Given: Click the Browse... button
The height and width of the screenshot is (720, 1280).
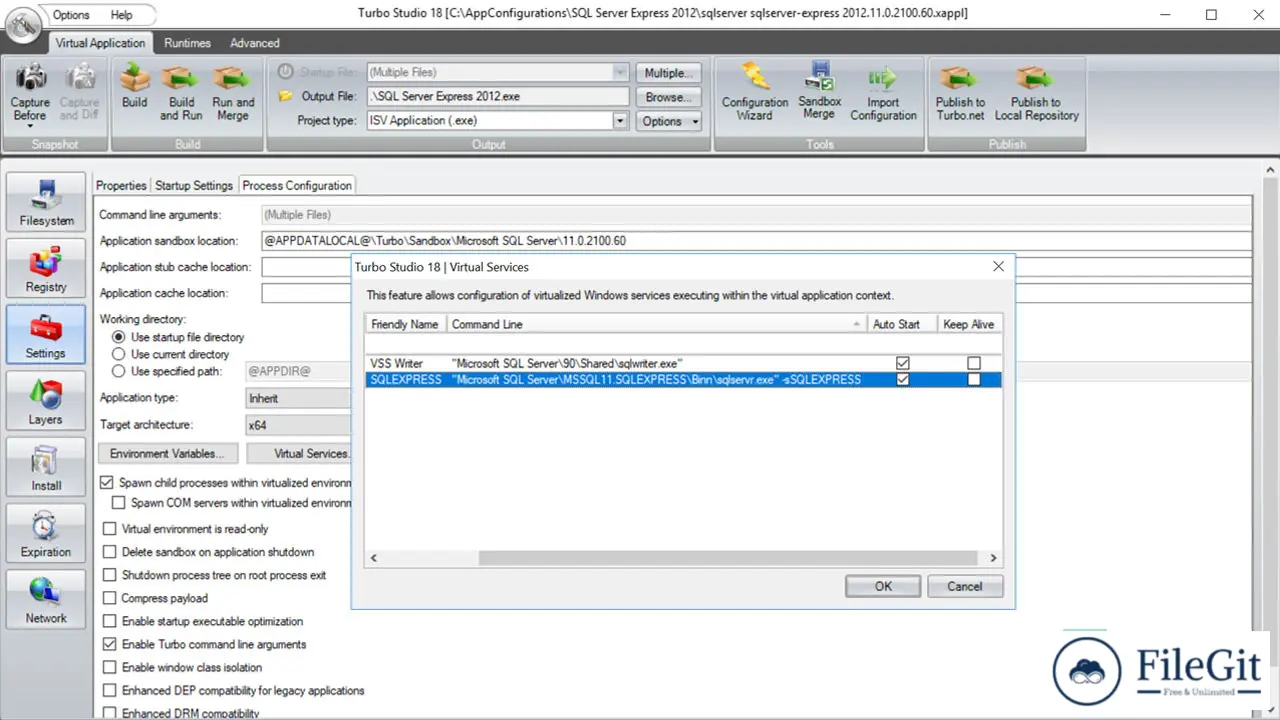Looking at the screenshot, I should (669, 97).
